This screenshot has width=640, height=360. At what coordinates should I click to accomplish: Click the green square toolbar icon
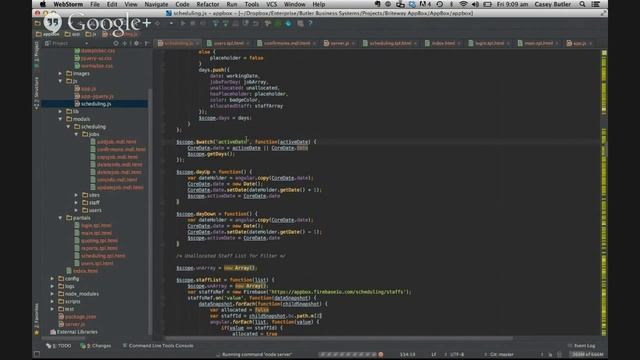point(278,24)
